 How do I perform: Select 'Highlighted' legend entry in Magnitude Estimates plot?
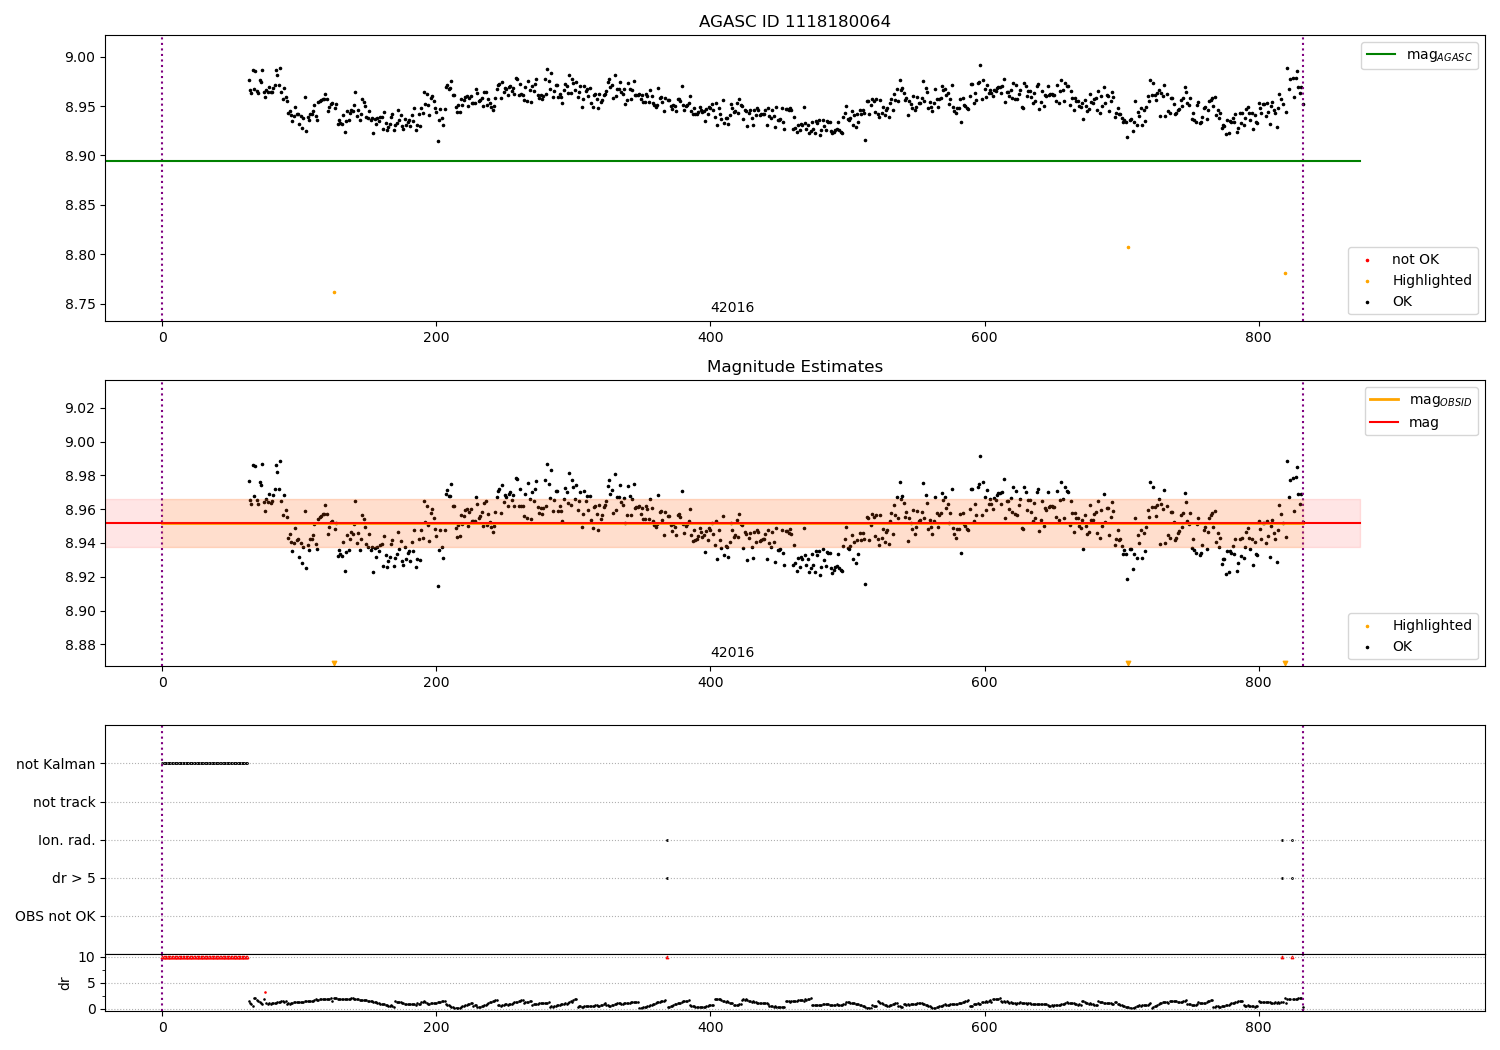[x=1432, y=626]
